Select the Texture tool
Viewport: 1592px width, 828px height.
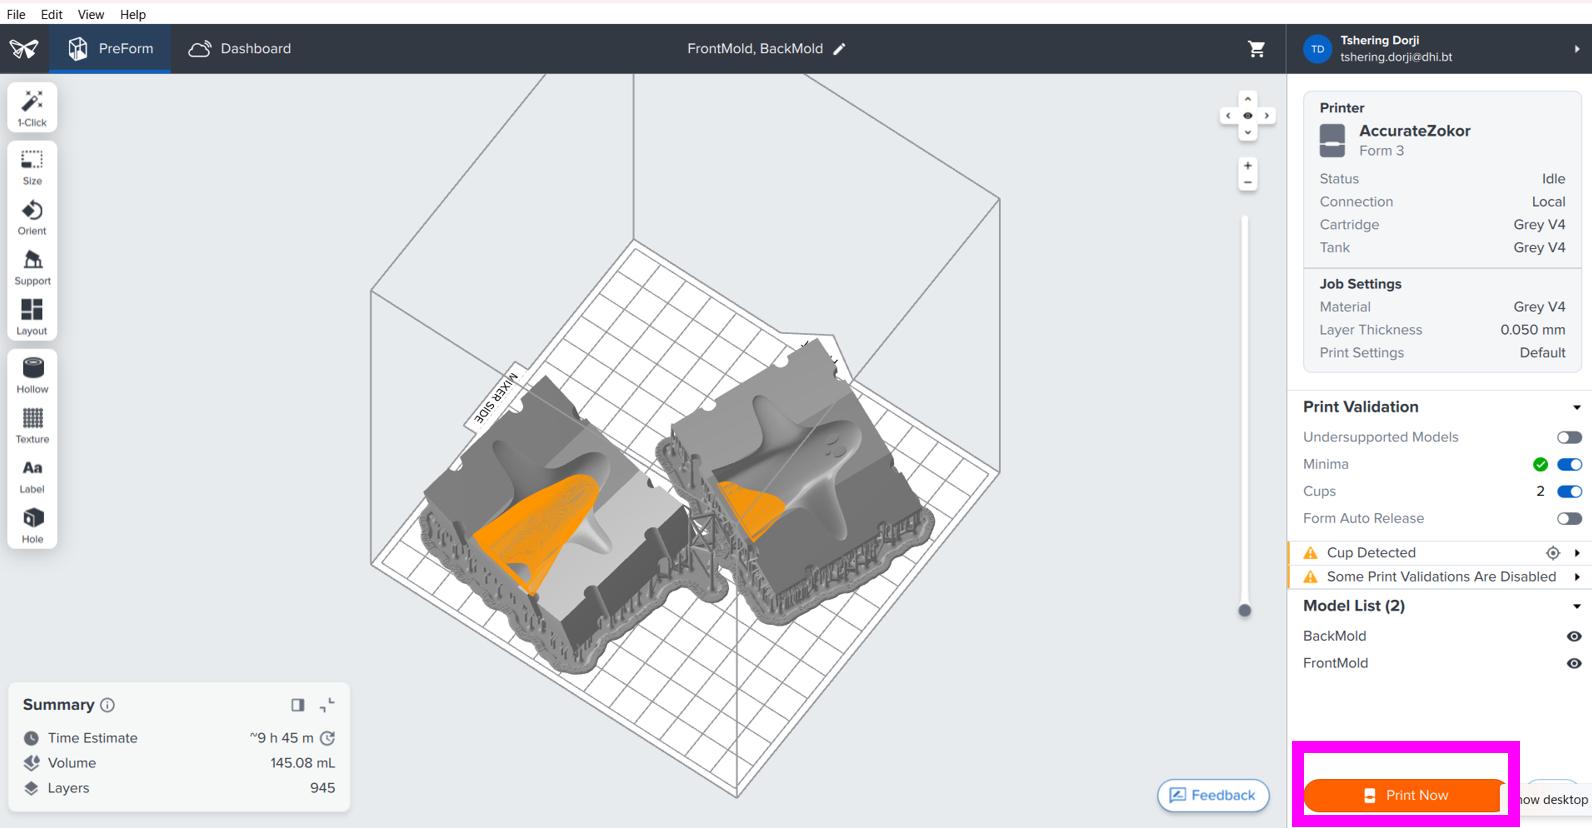pos(32,425)
